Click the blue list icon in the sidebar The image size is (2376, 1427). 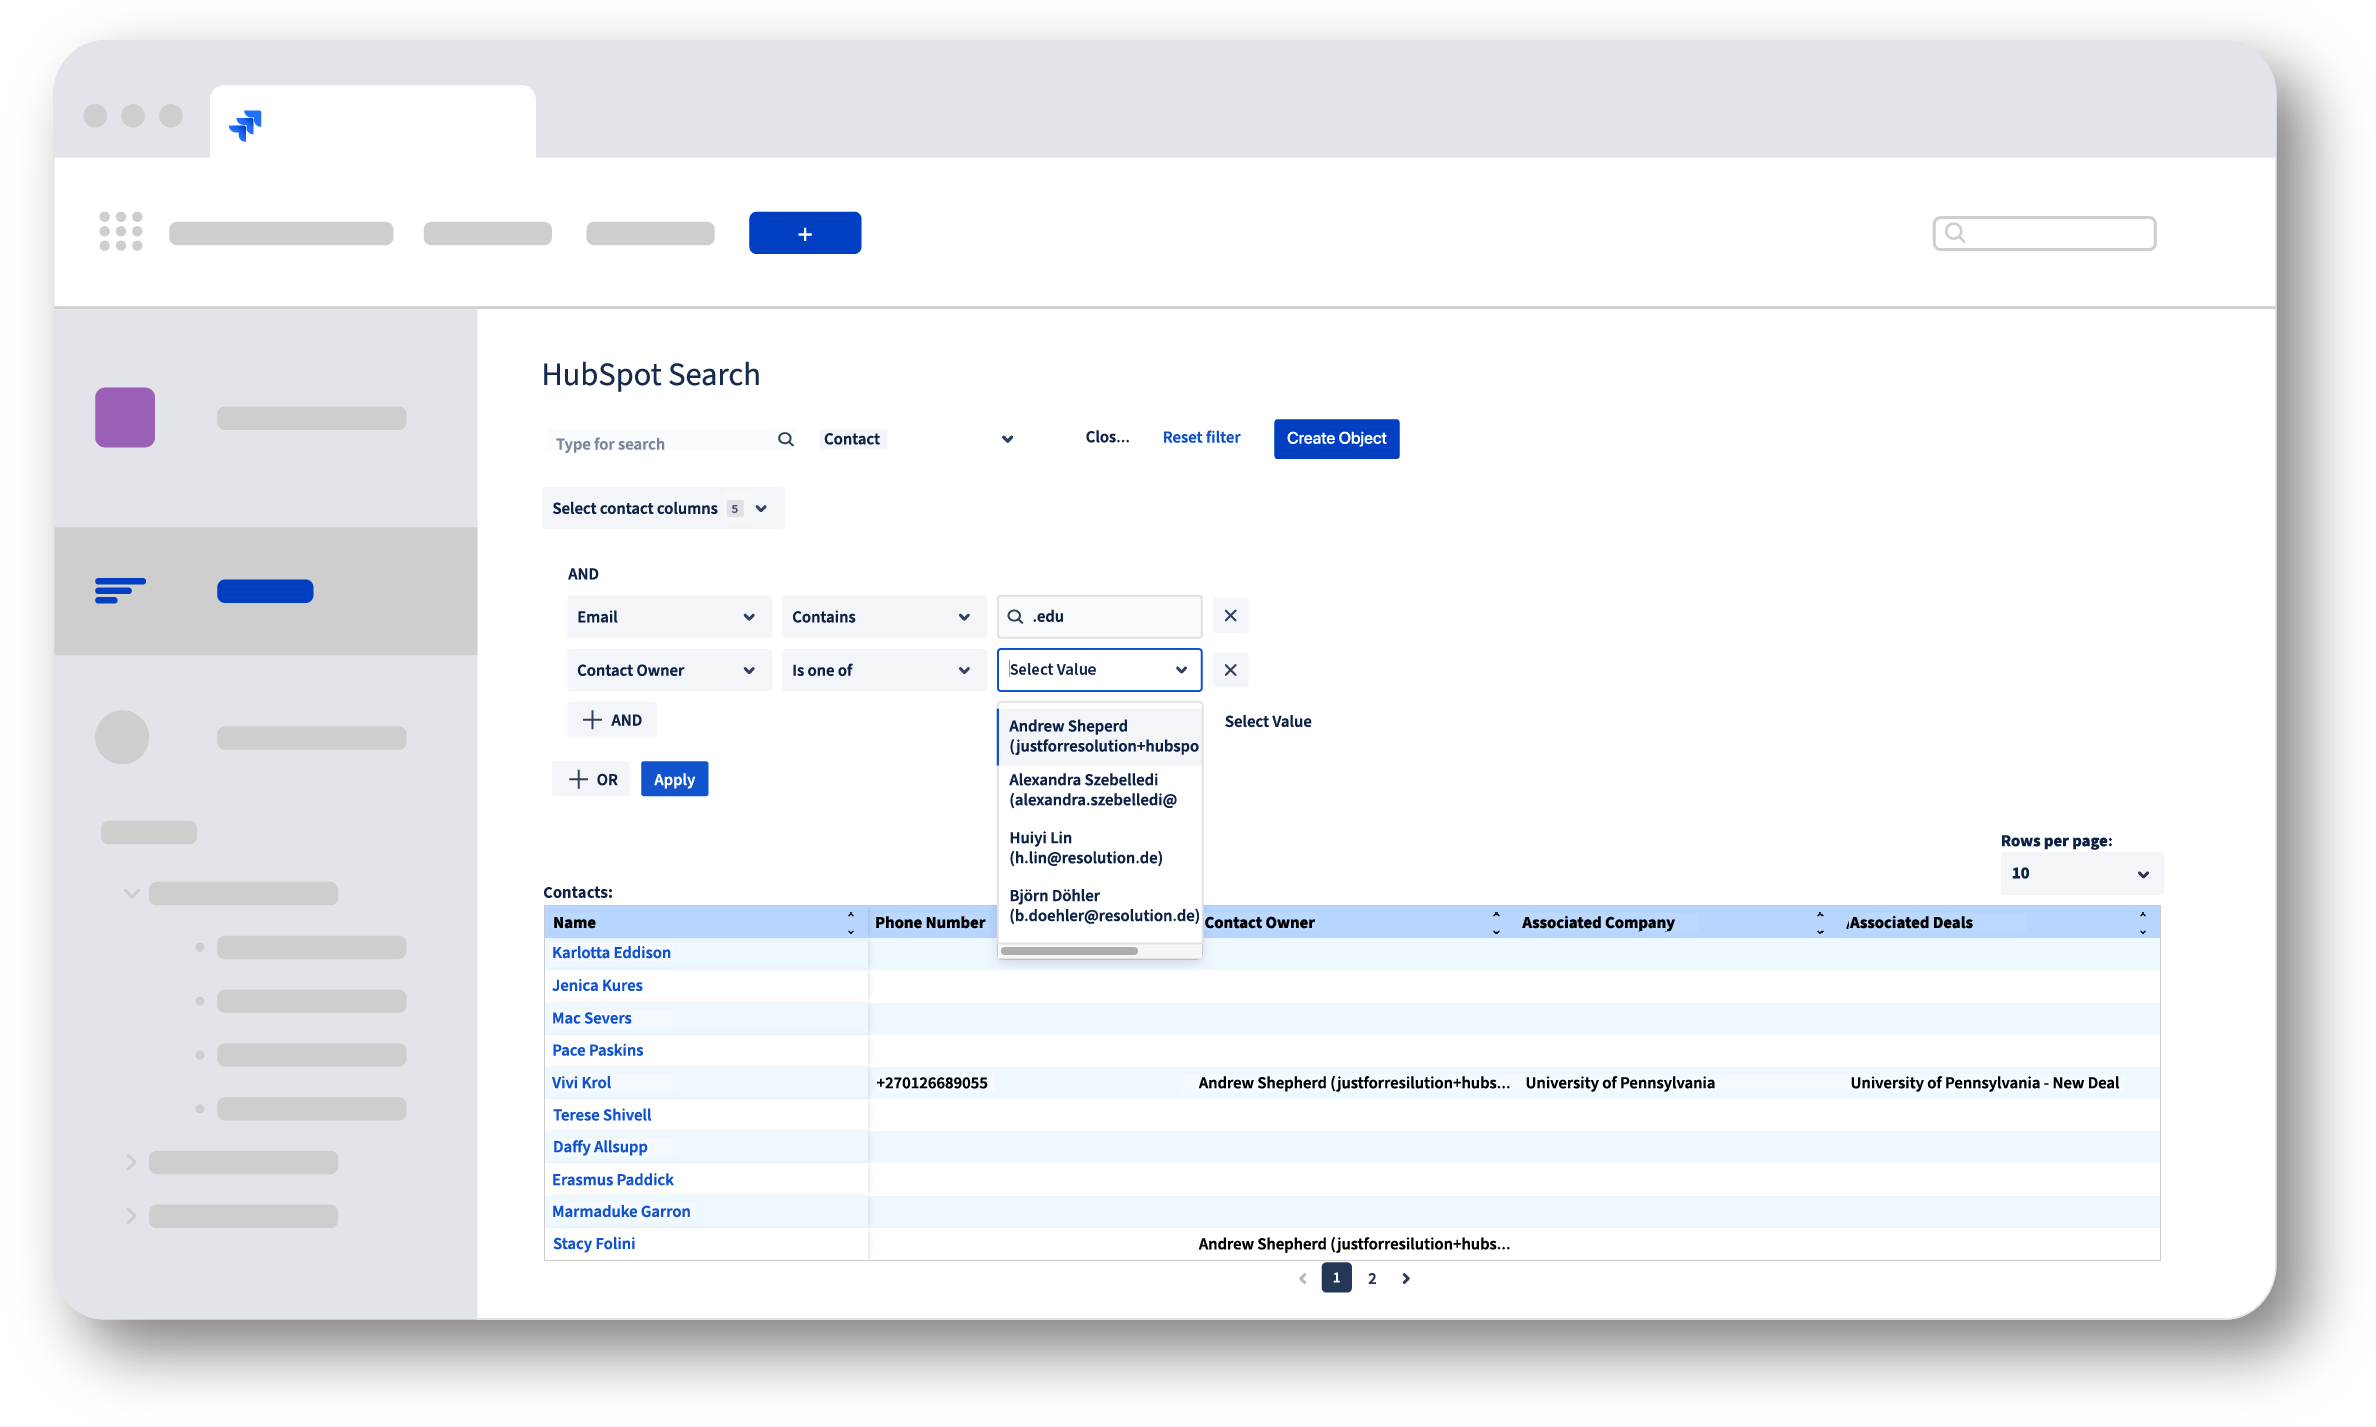120,591
